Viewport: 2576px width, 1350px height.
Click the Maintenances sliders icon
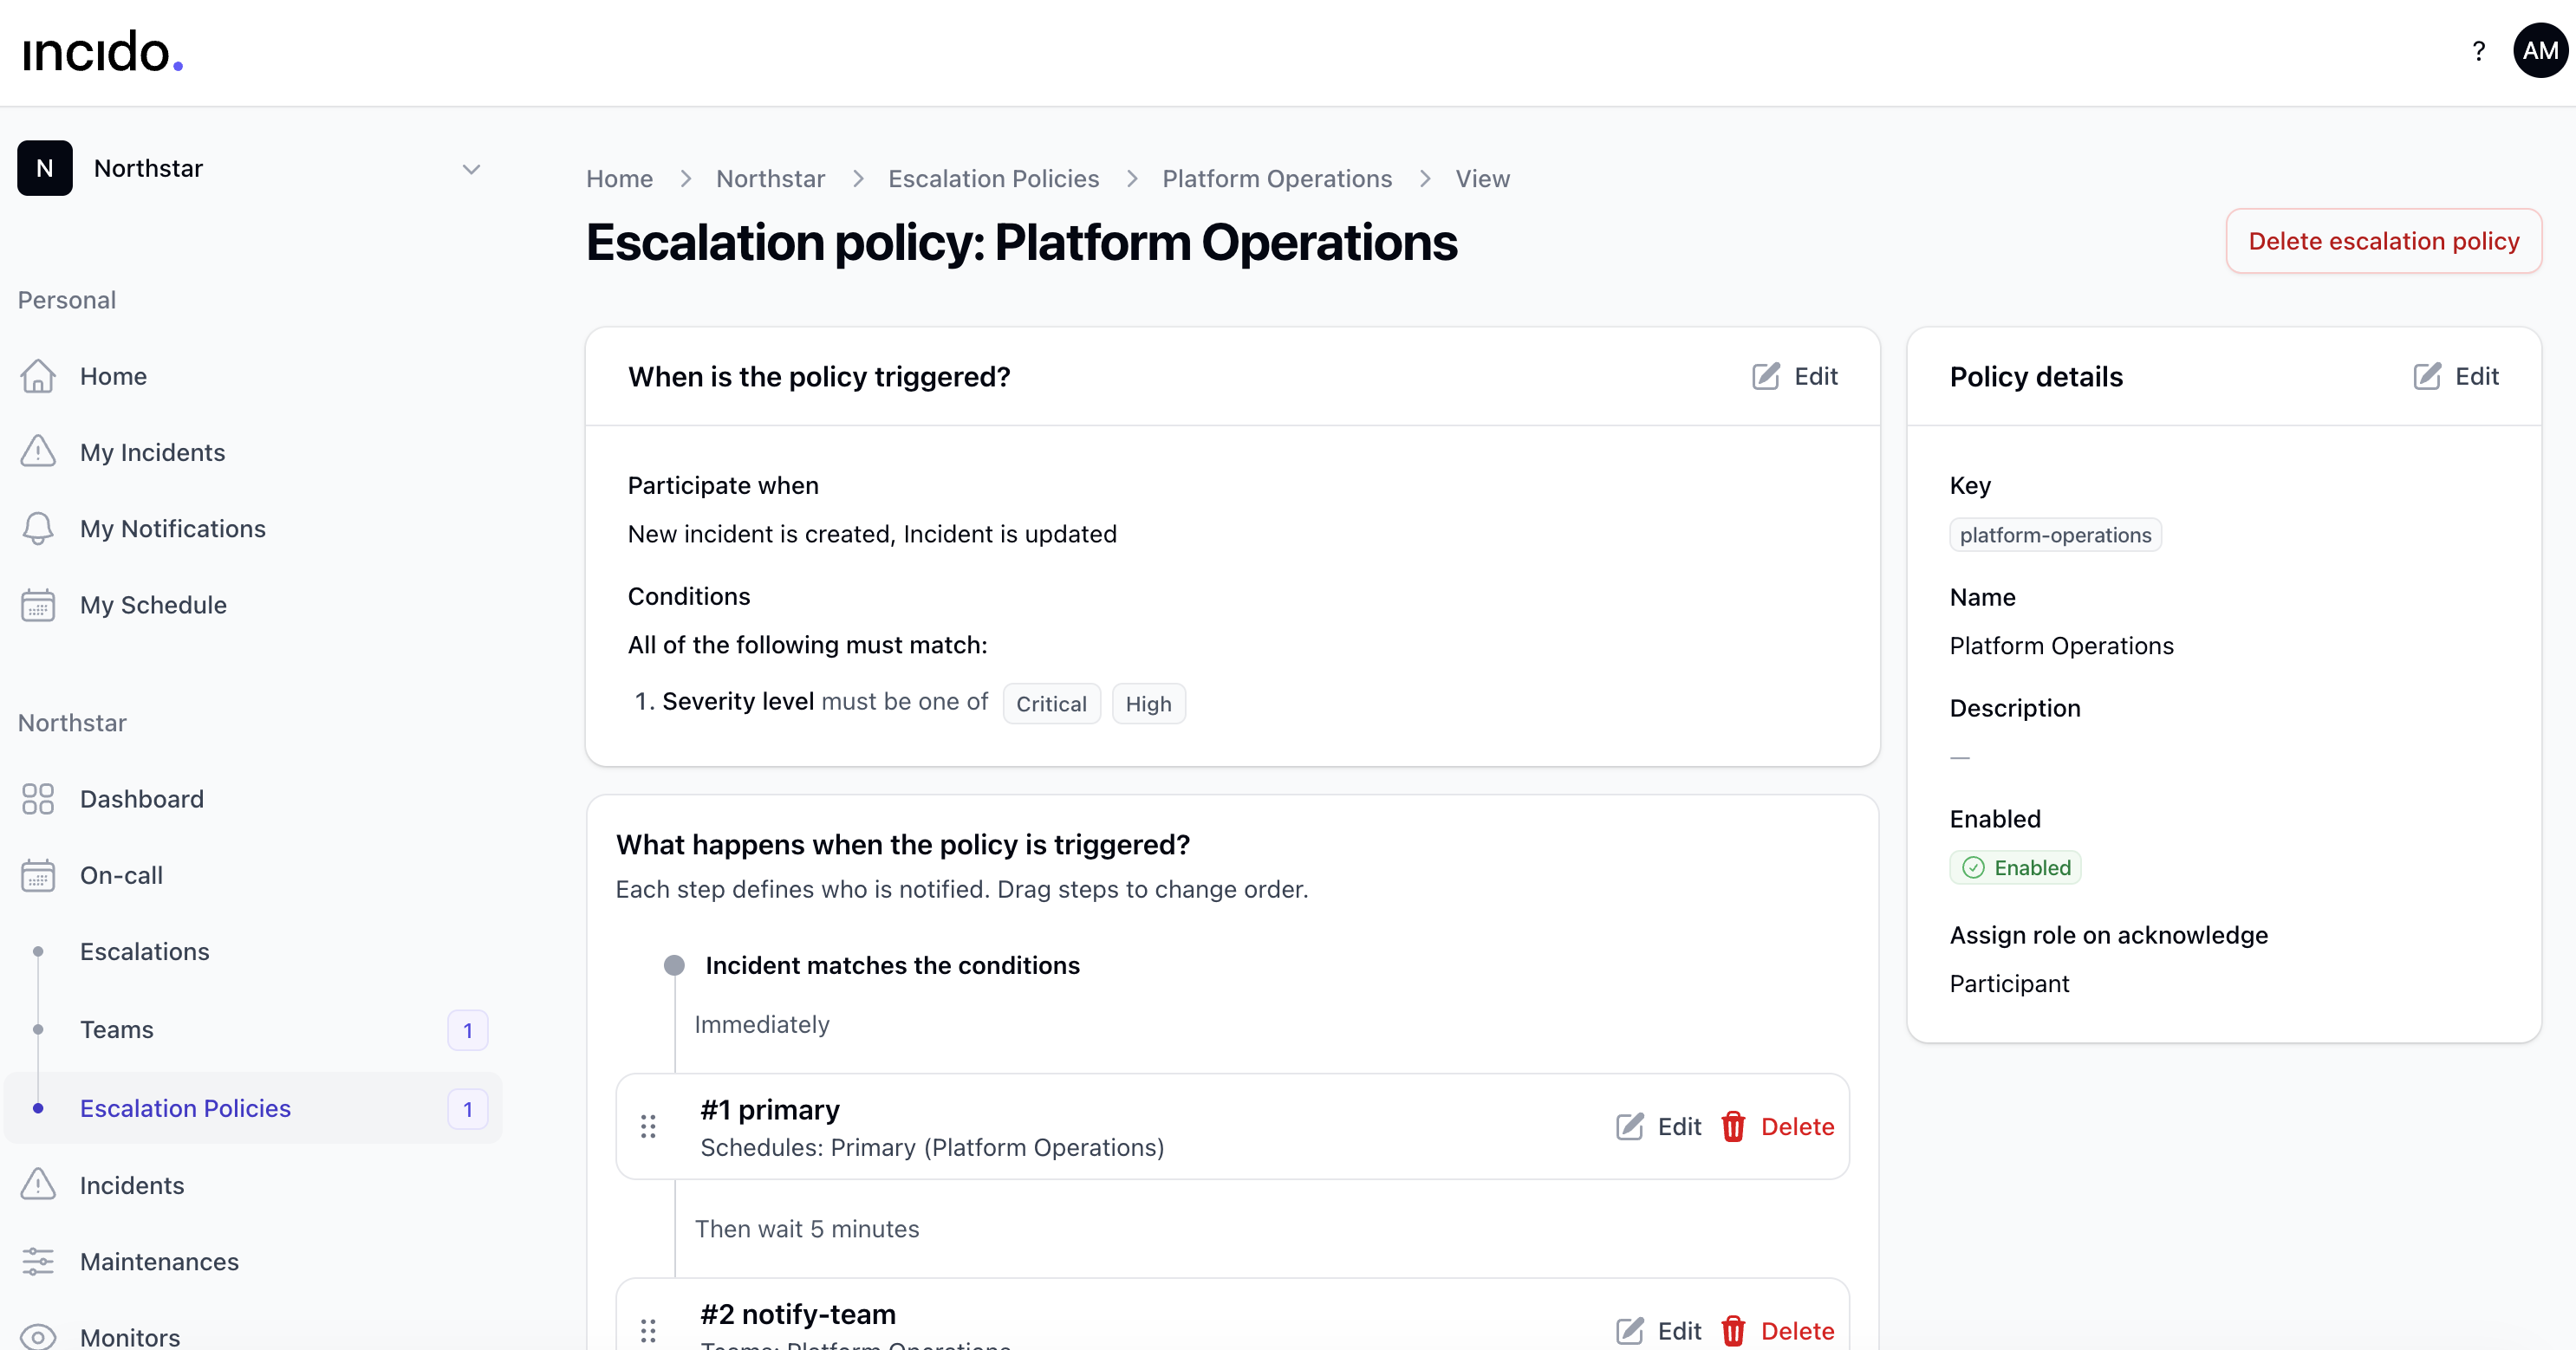pyautogui.click(x=38, y=1261)
